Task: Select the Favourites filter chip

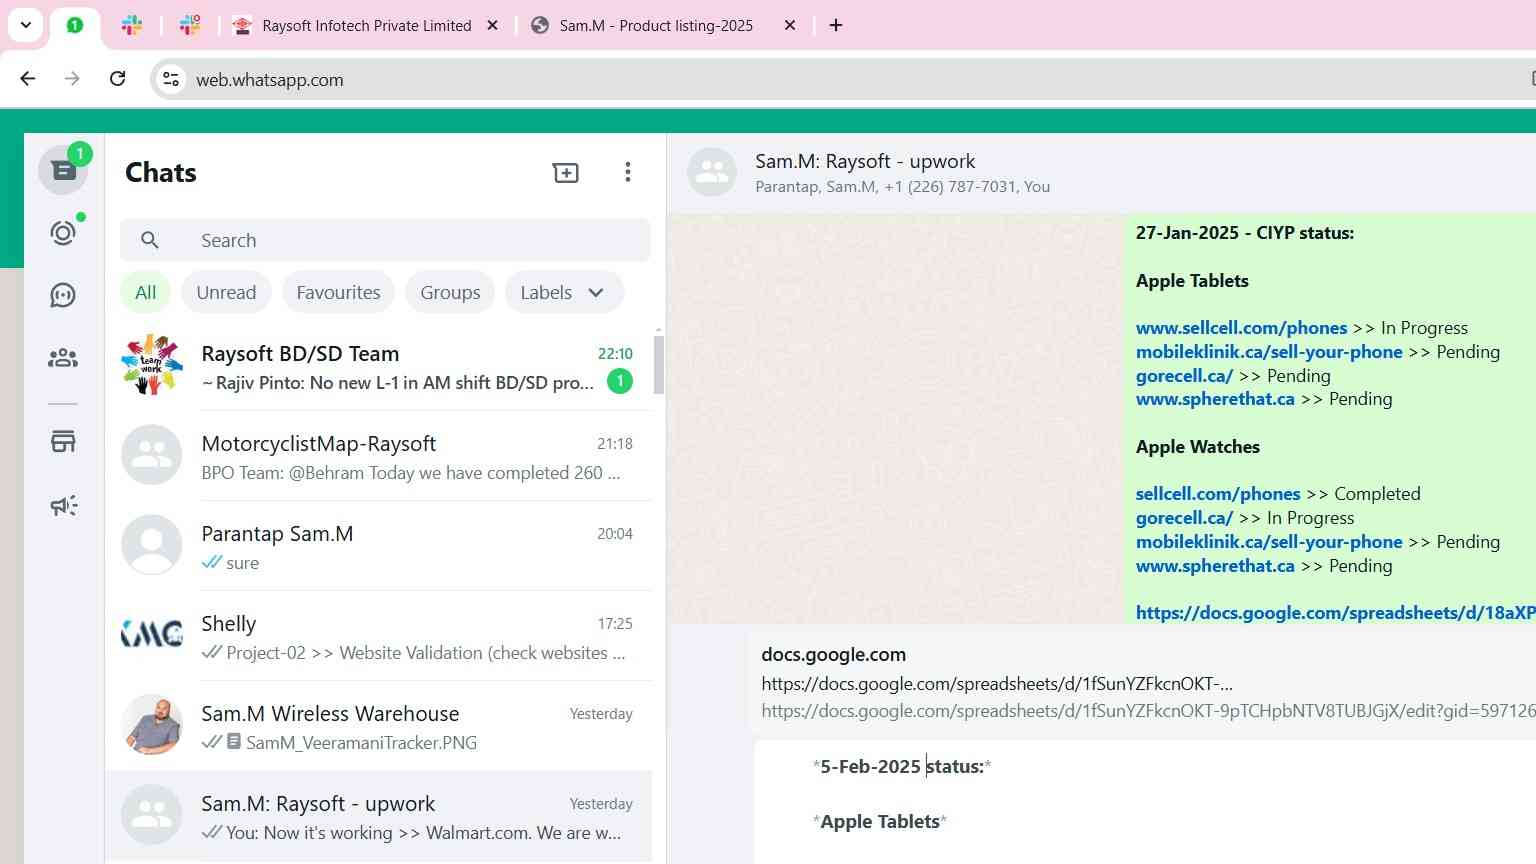Action: tap(338, 292)
